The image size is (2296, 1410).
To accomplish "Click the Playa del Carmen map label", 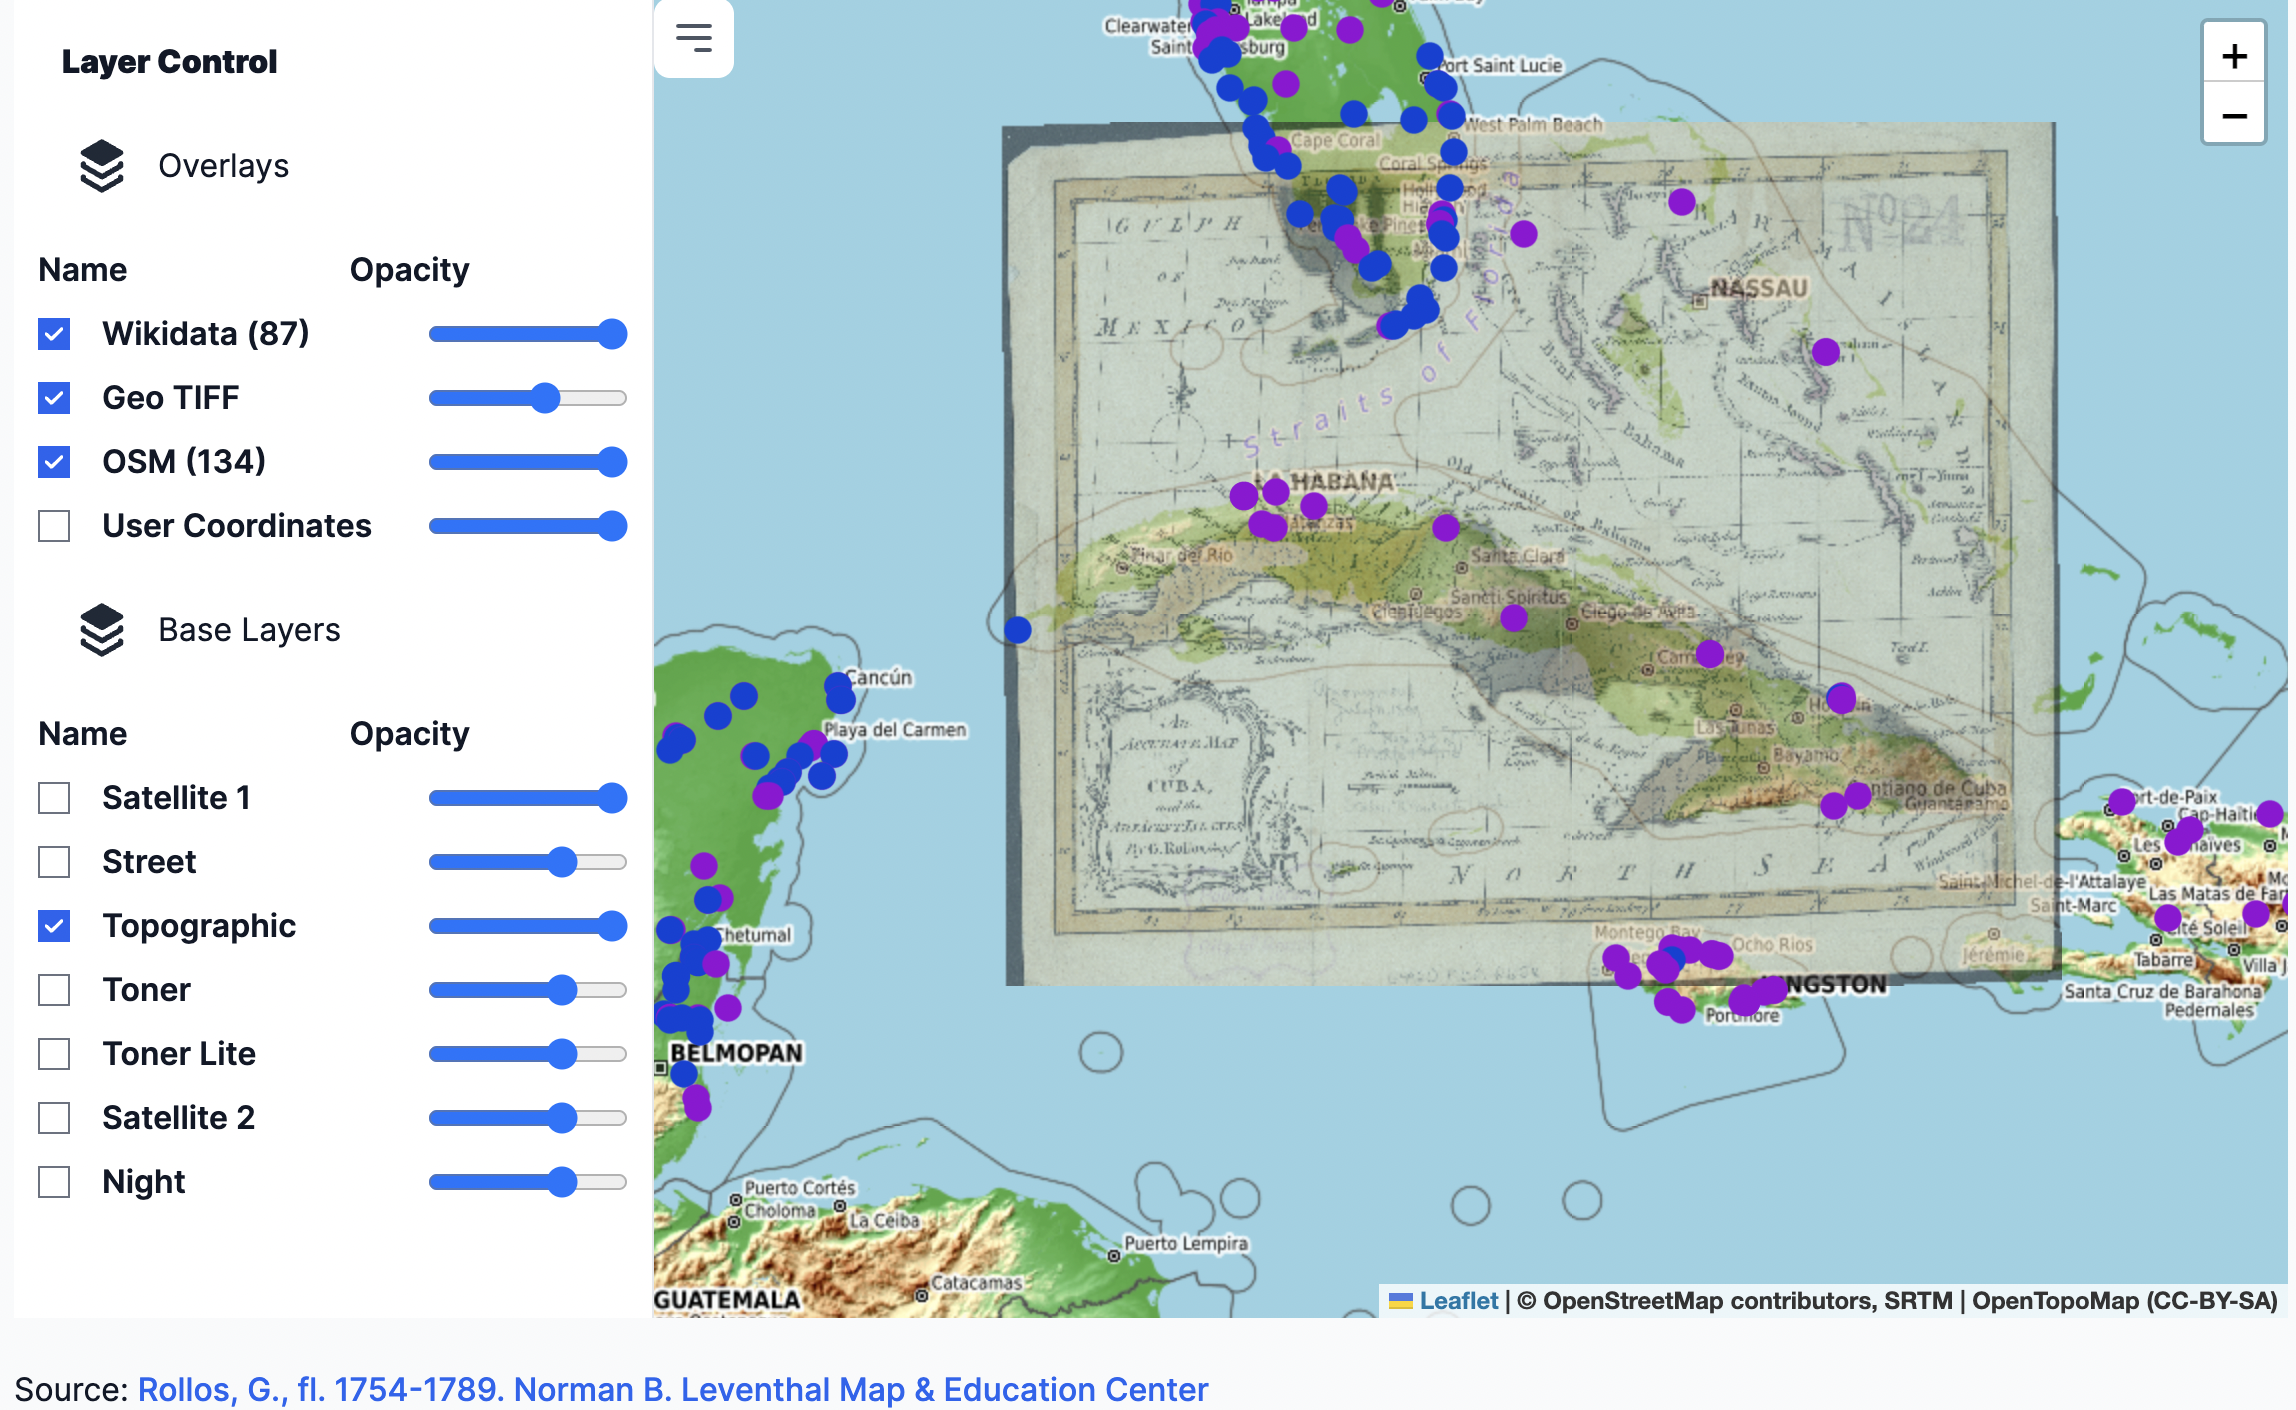I will (895, 730).
